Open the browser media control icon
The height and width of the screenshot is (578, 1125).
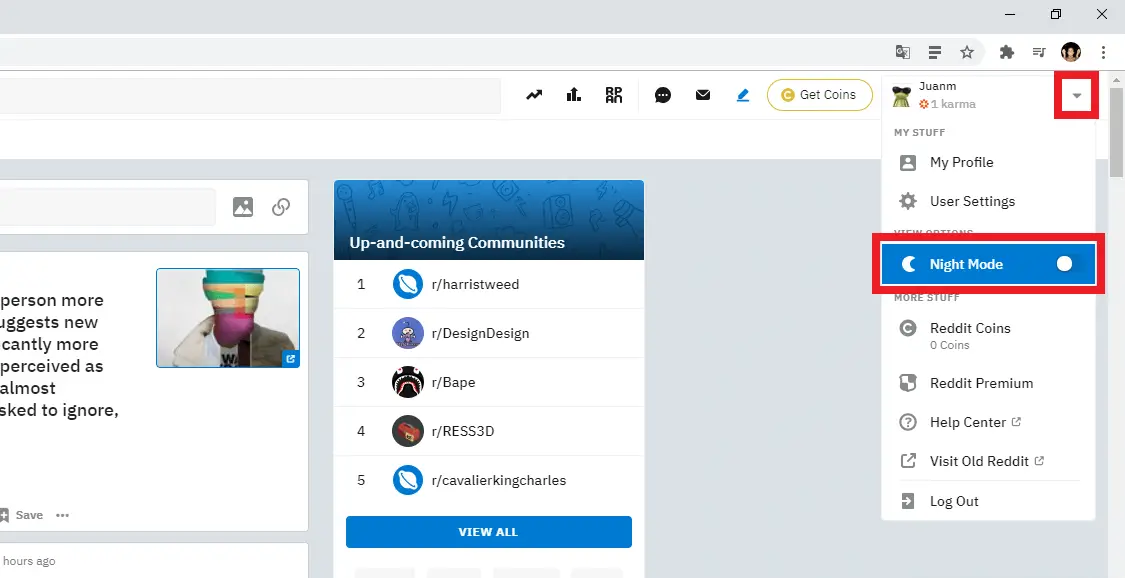click(x=1039, y=52)
